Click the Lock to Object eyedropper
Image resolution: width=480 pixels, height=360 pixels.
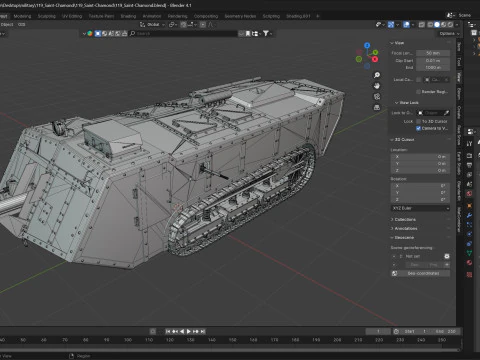pyautogui.click(x=447, y=113)
